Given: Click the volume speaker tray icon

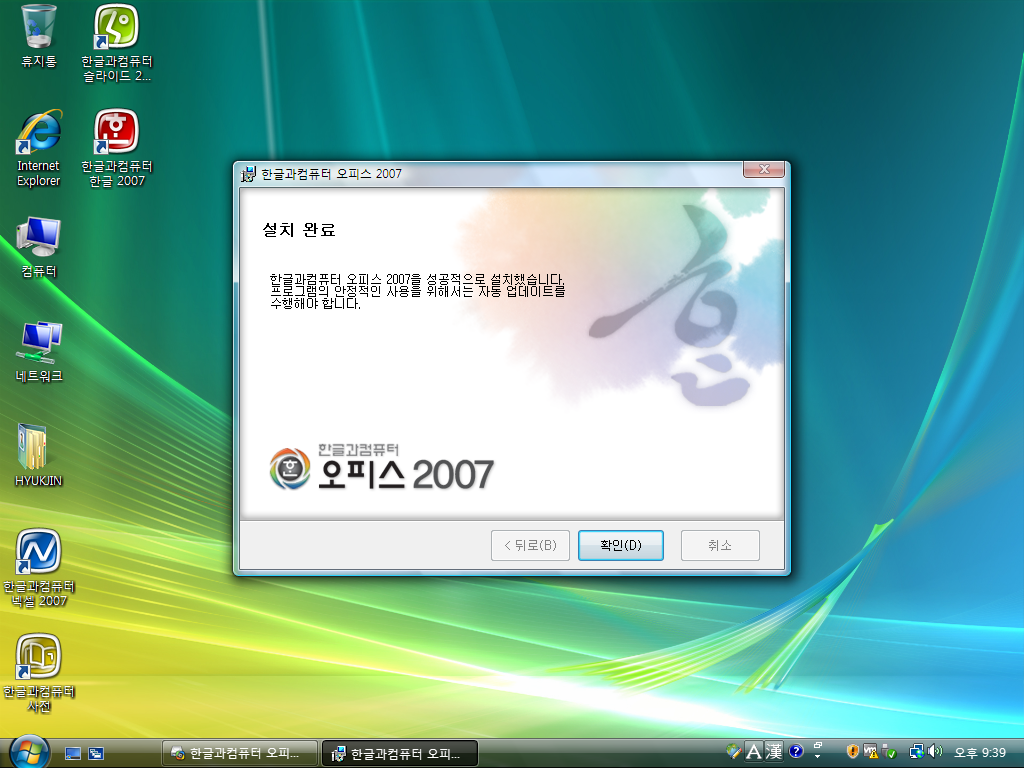Looking at the screenshot, I should (935, 752).
